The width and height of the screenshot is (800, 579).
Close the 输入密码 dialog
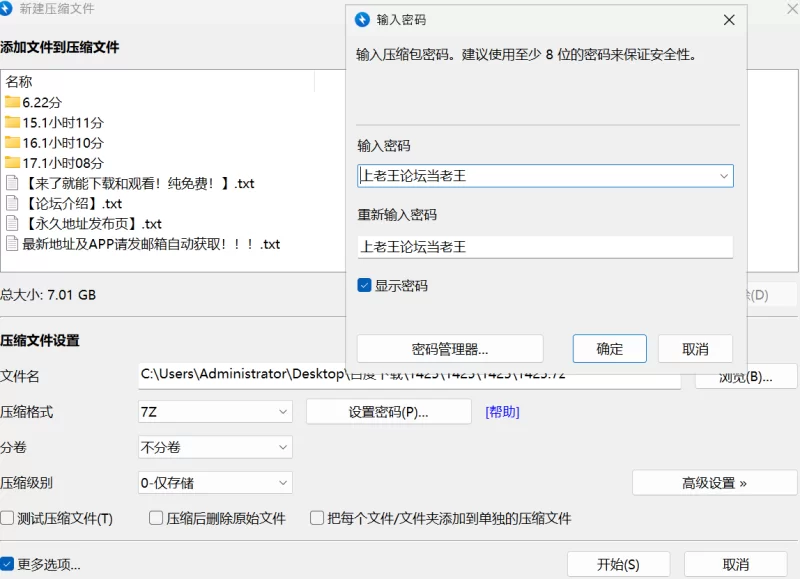click(x=729, y=20)
